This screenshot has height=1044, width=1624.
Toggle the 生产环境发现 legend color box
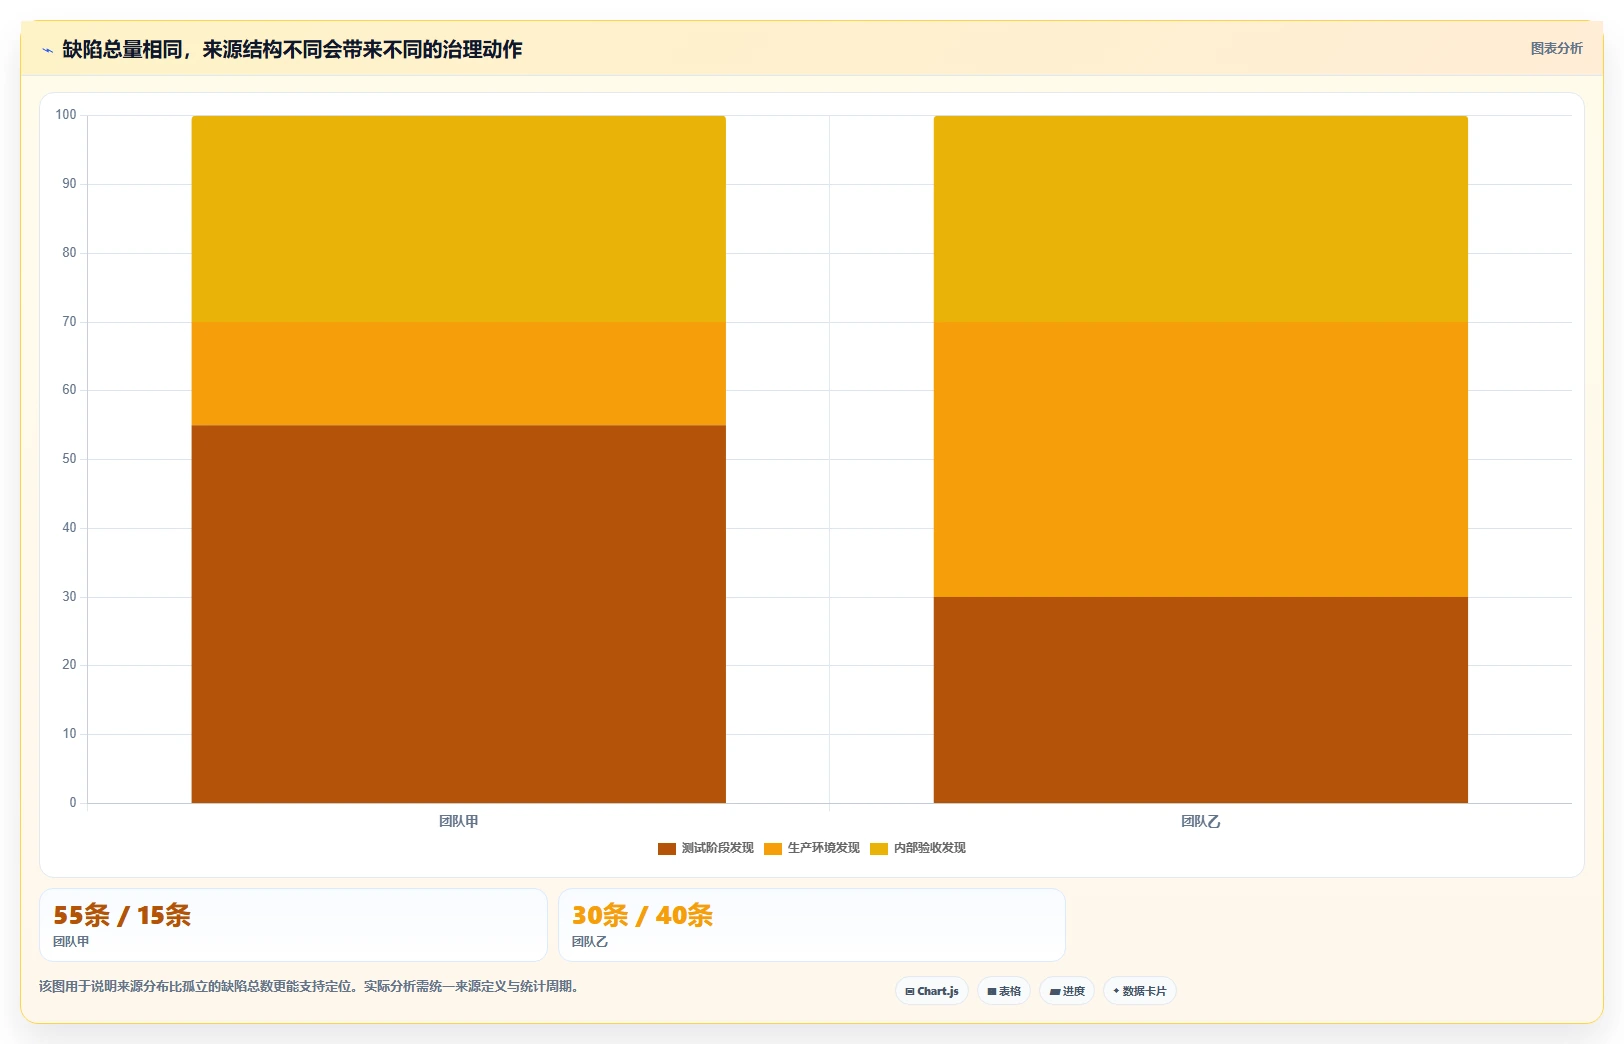click(772, 848)
